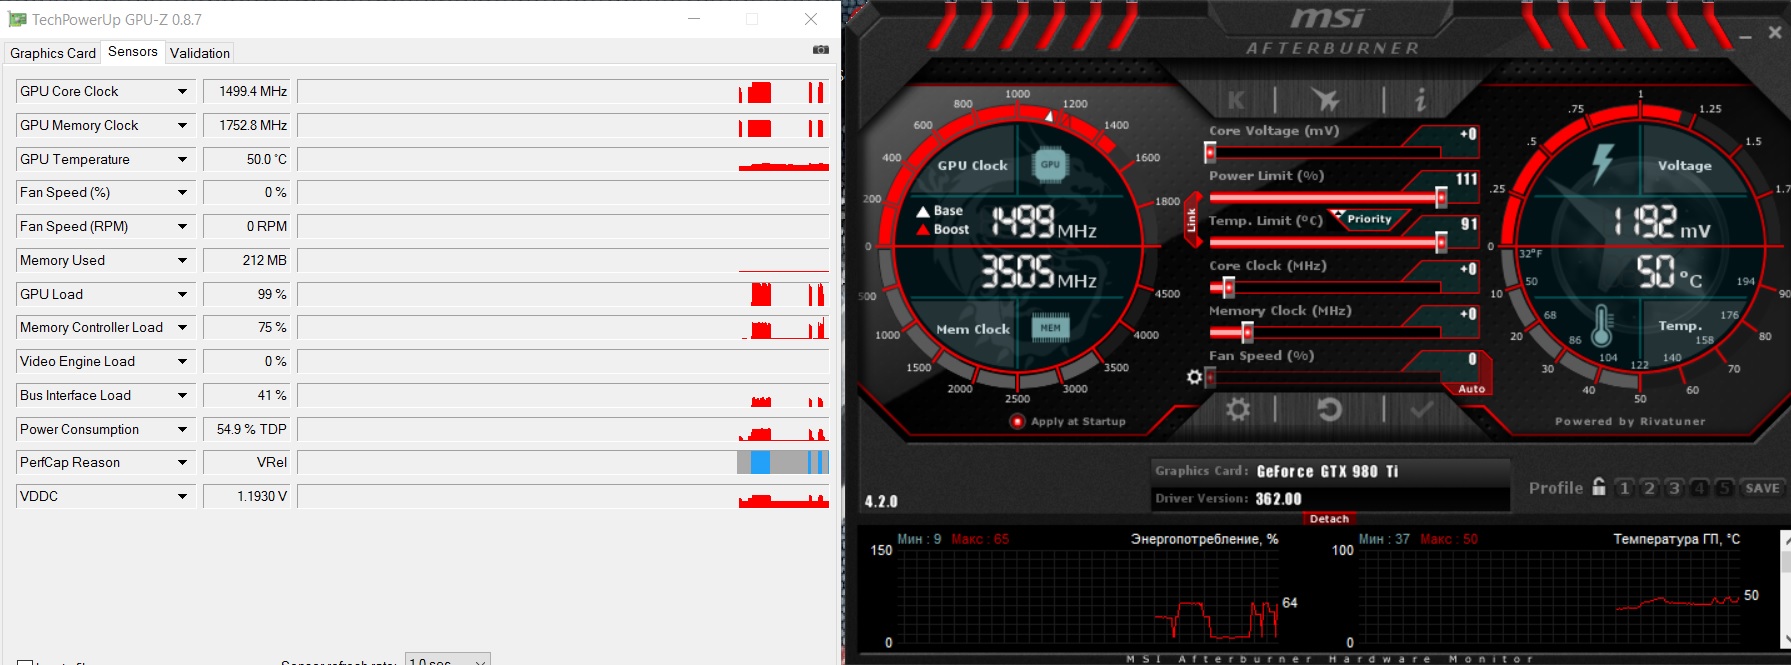Open VDDC sensor dropdown
Screen dimensions: 1791x665
(182, 496)
